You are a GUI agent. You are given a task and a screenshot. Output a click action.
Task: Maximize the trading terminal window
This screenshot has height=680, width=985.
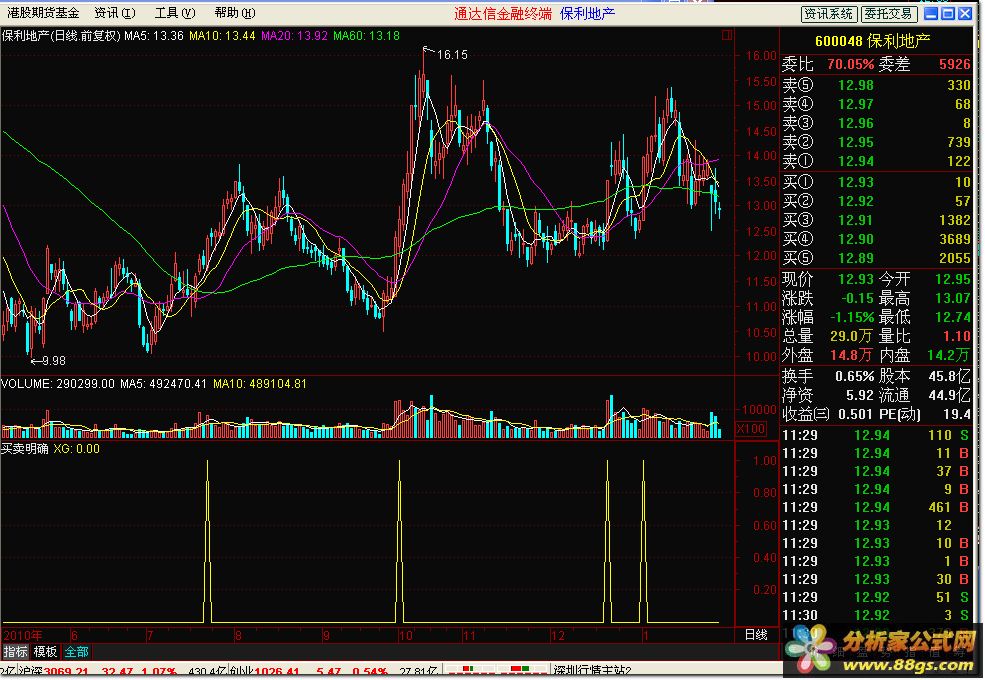(x=948, y=14)
